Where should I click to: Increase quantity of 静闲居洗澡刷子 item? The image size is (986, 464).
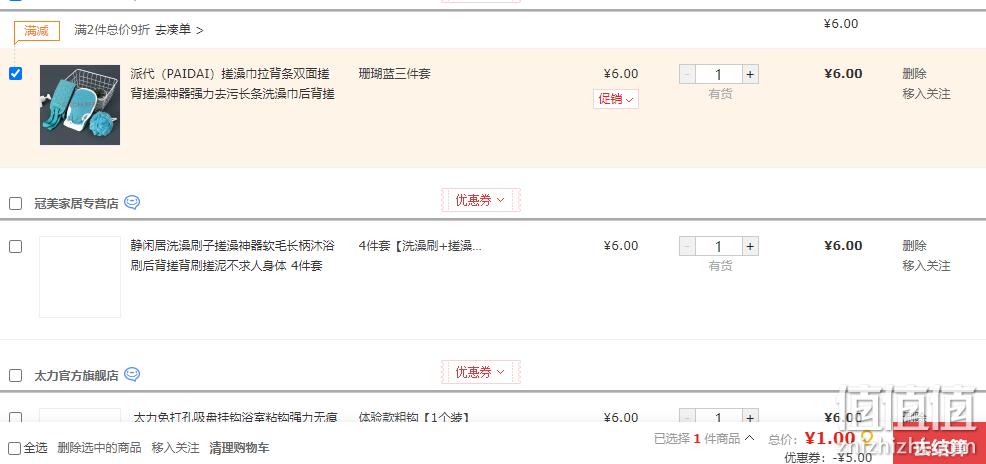750,246
